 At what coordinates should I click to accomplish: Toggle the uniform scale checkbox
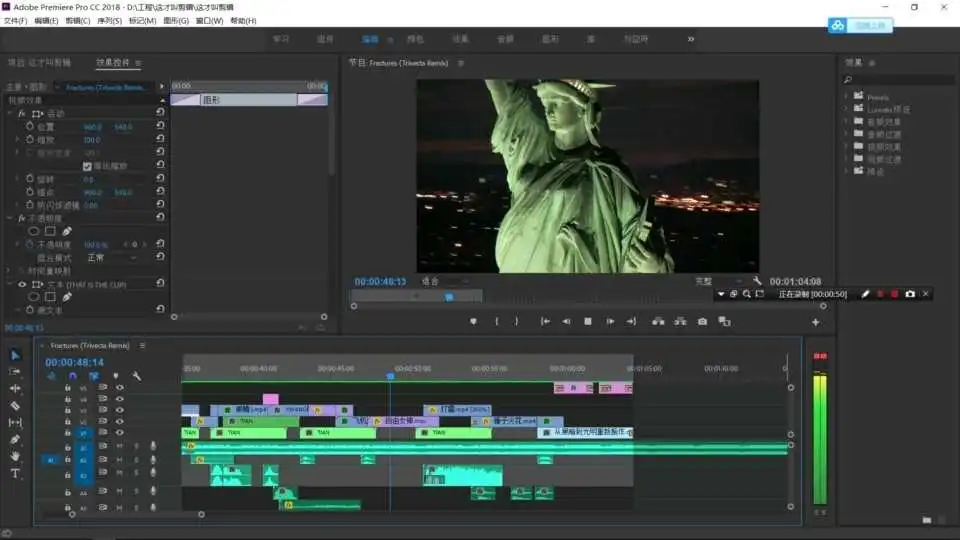87,166
